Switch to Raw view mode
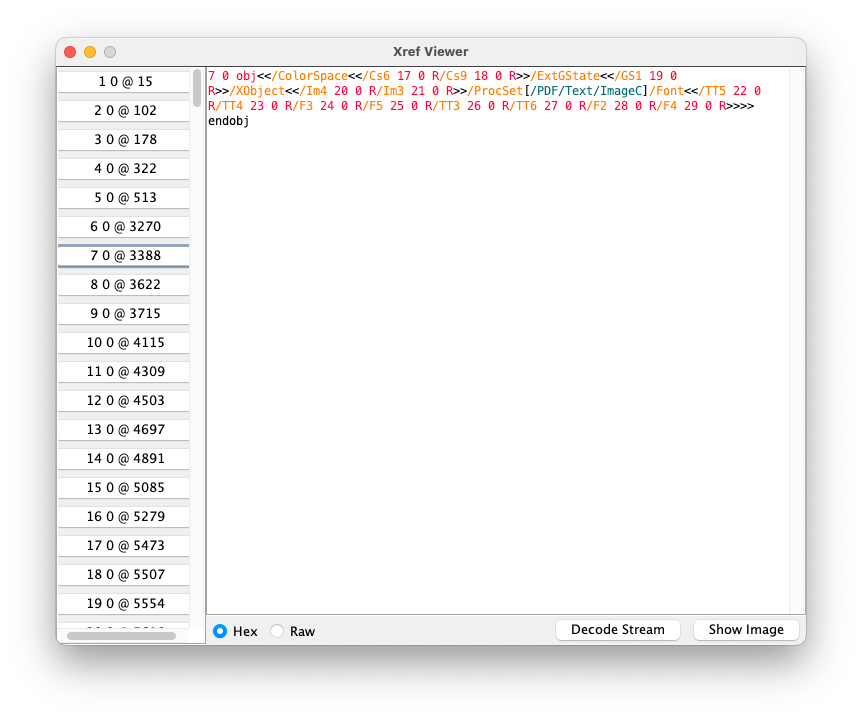This screenshot has height=719, width=862. pos(277,631)
